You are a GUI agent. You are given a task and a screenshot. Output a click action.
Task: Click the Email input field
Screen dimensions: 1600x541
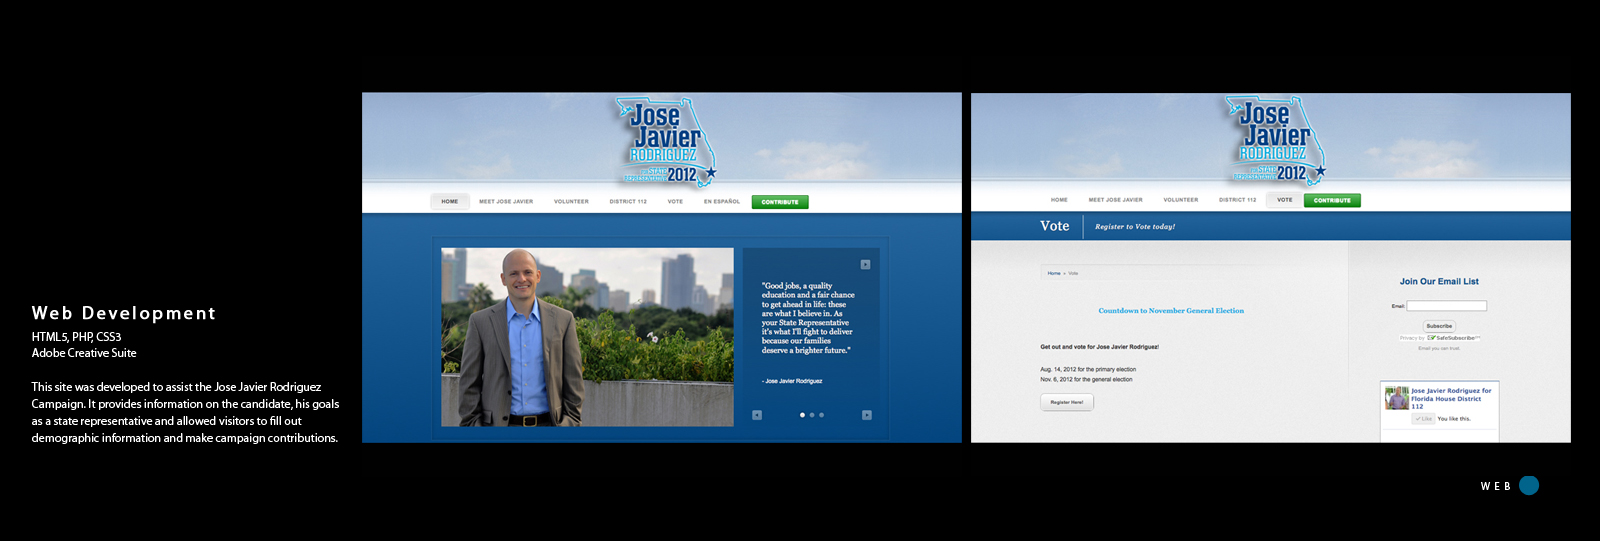(1447, 306)
